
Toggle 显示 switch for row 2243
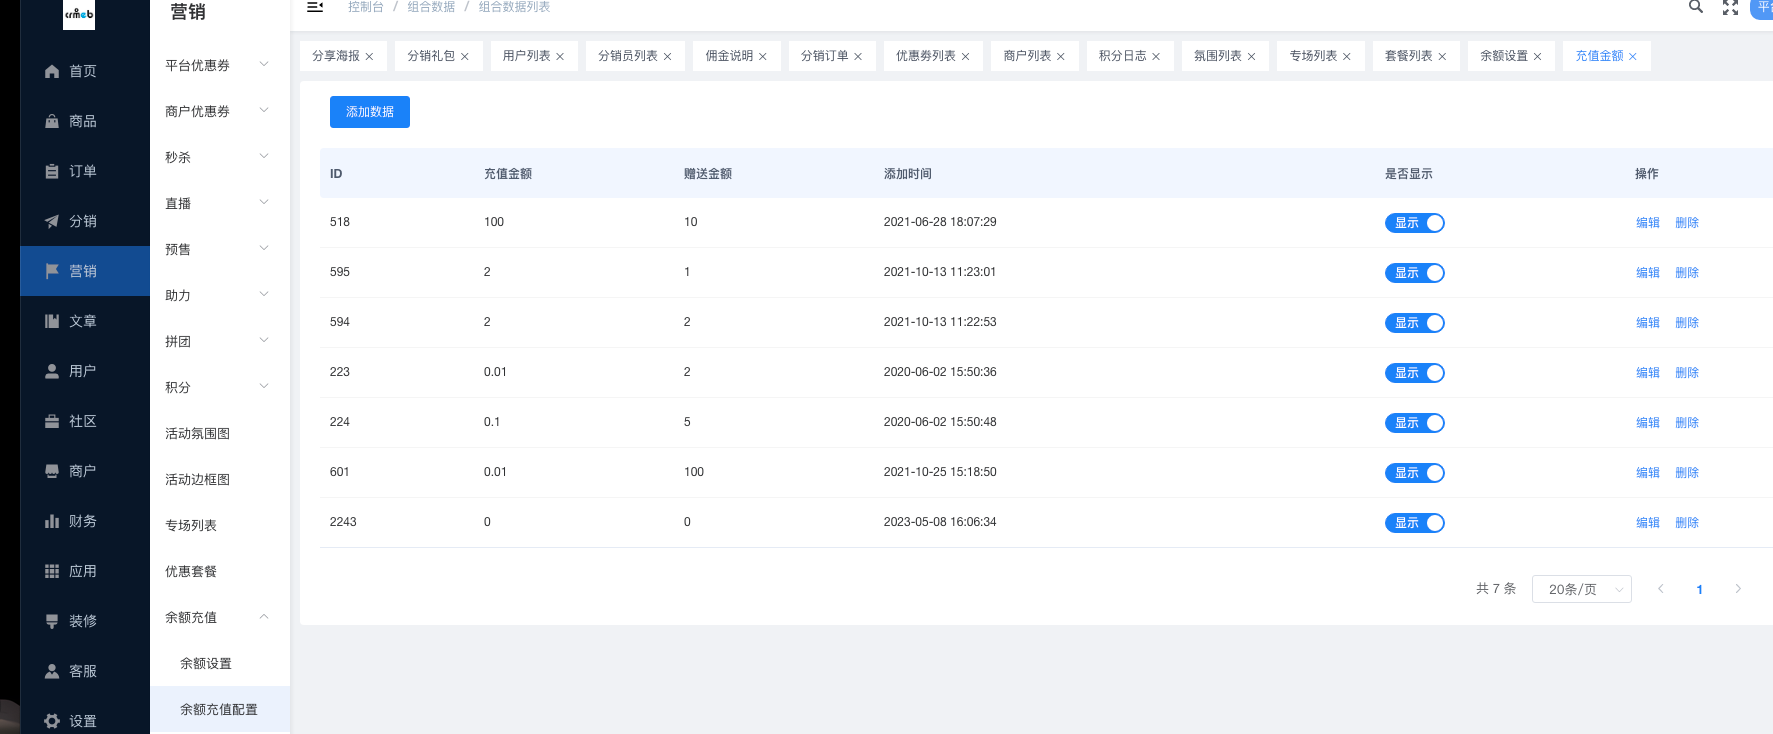click(1414, 523)
